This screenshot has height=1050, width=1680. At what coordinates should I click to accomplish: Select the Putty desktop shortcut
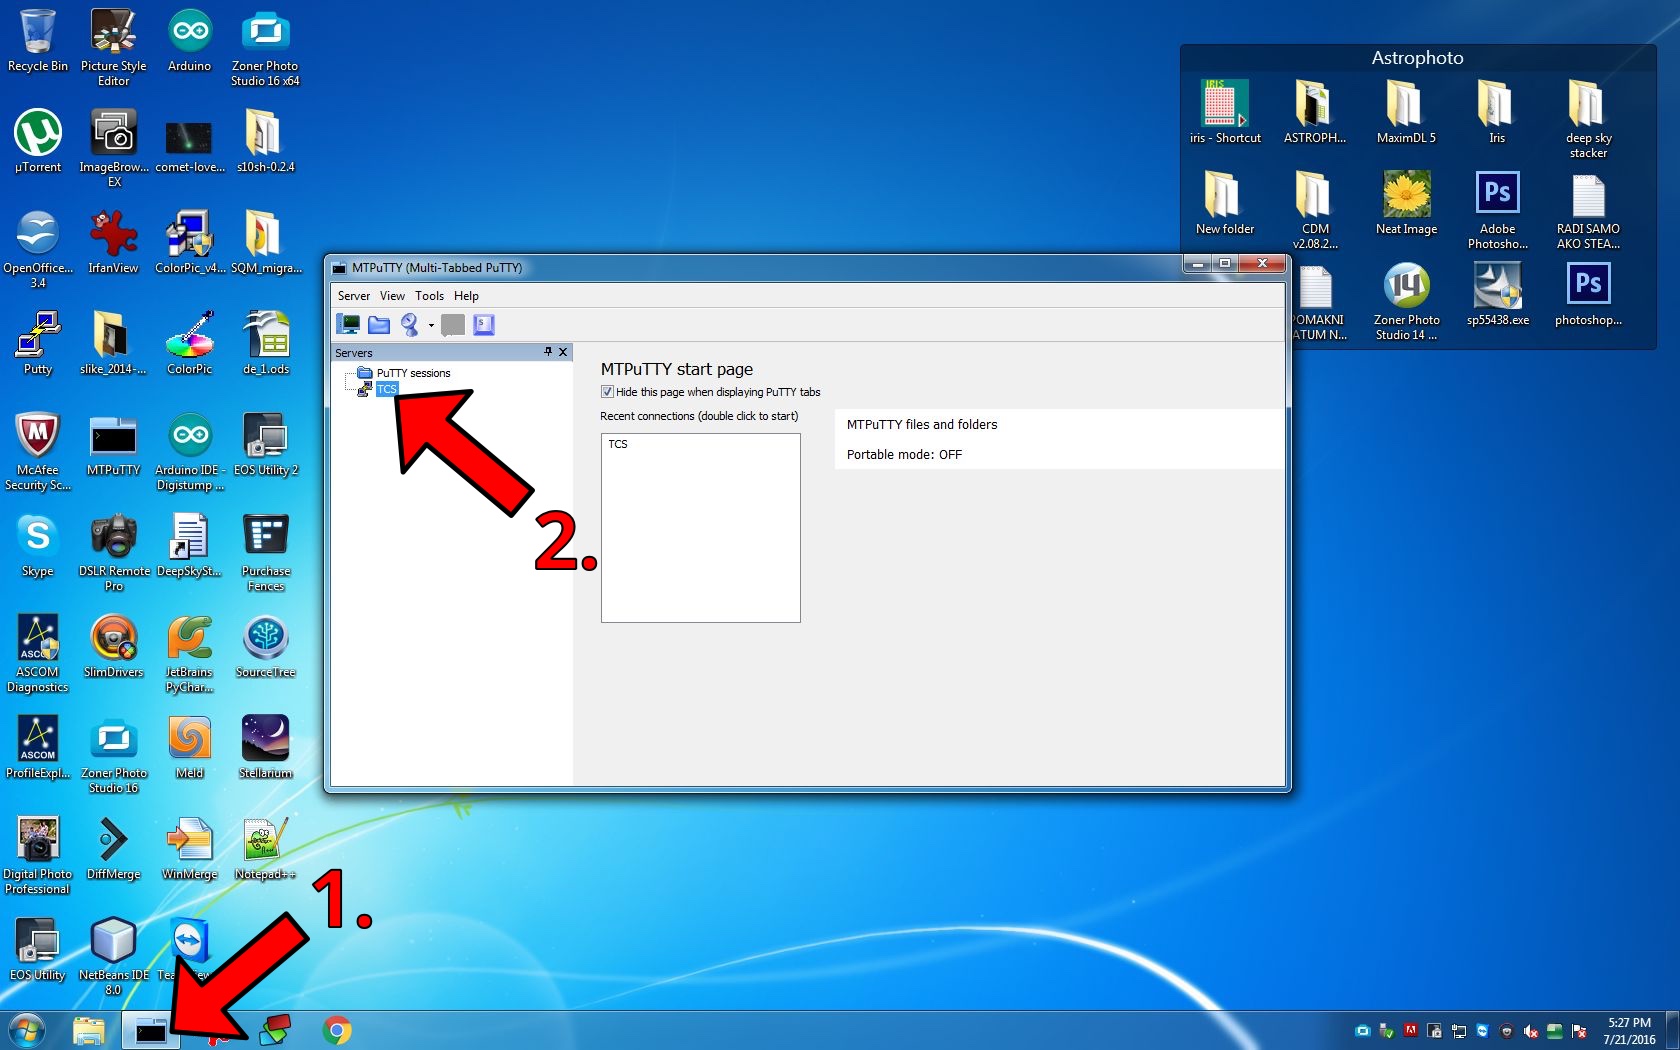pos(38,344)
